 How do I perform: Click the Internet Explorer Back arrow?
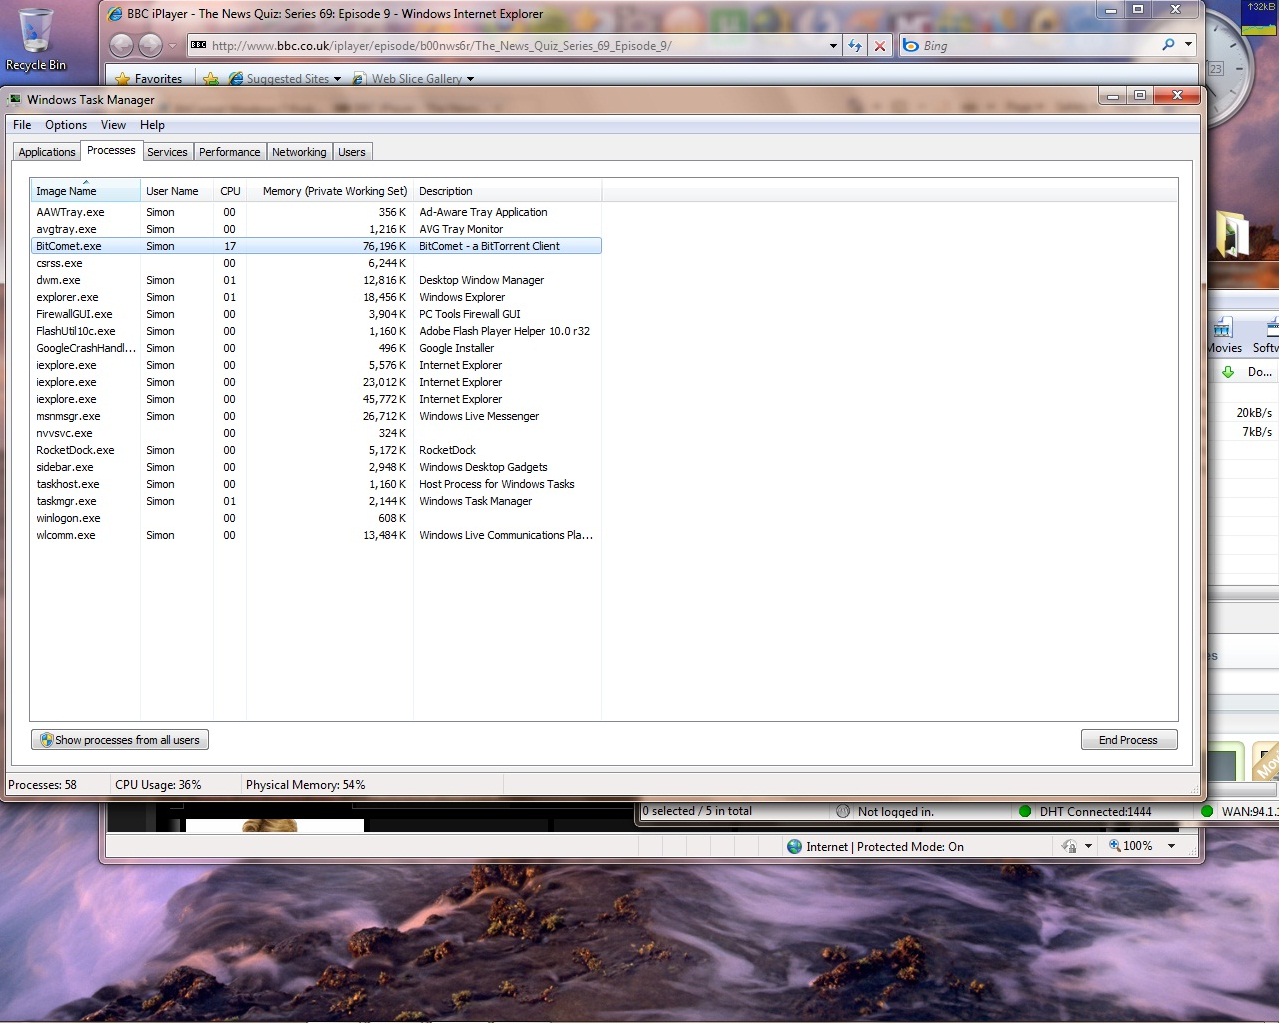click(121, 45)
